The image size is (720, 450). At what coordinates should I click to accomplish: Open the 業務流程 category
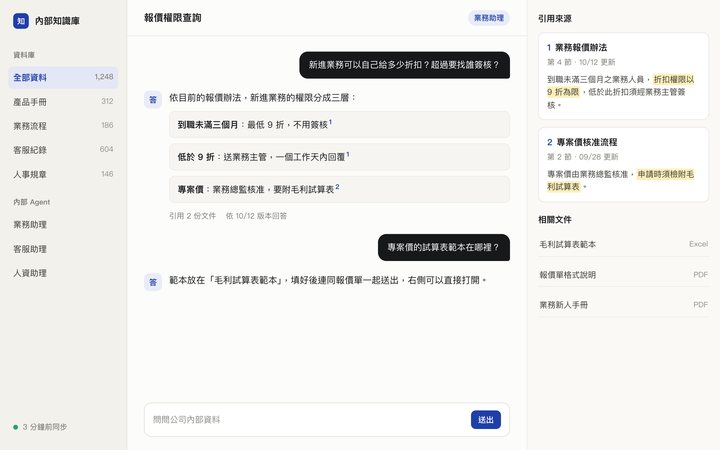[x=63, y=125]
